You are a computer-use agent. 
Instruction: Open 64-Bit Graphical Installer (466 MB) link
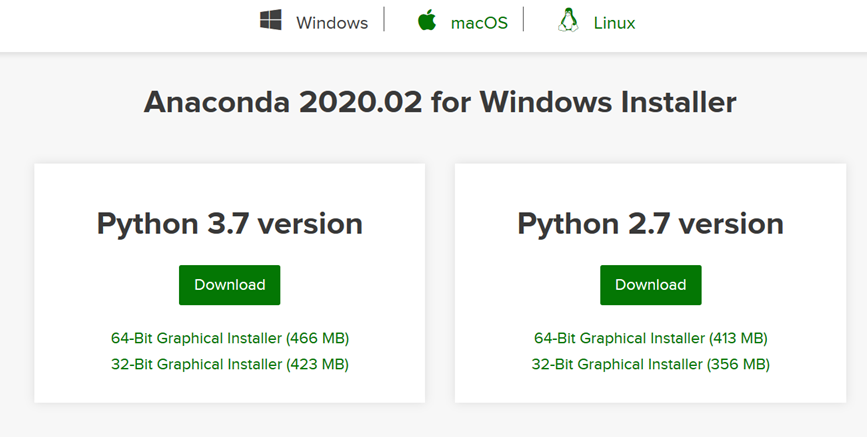click(230, 338)
